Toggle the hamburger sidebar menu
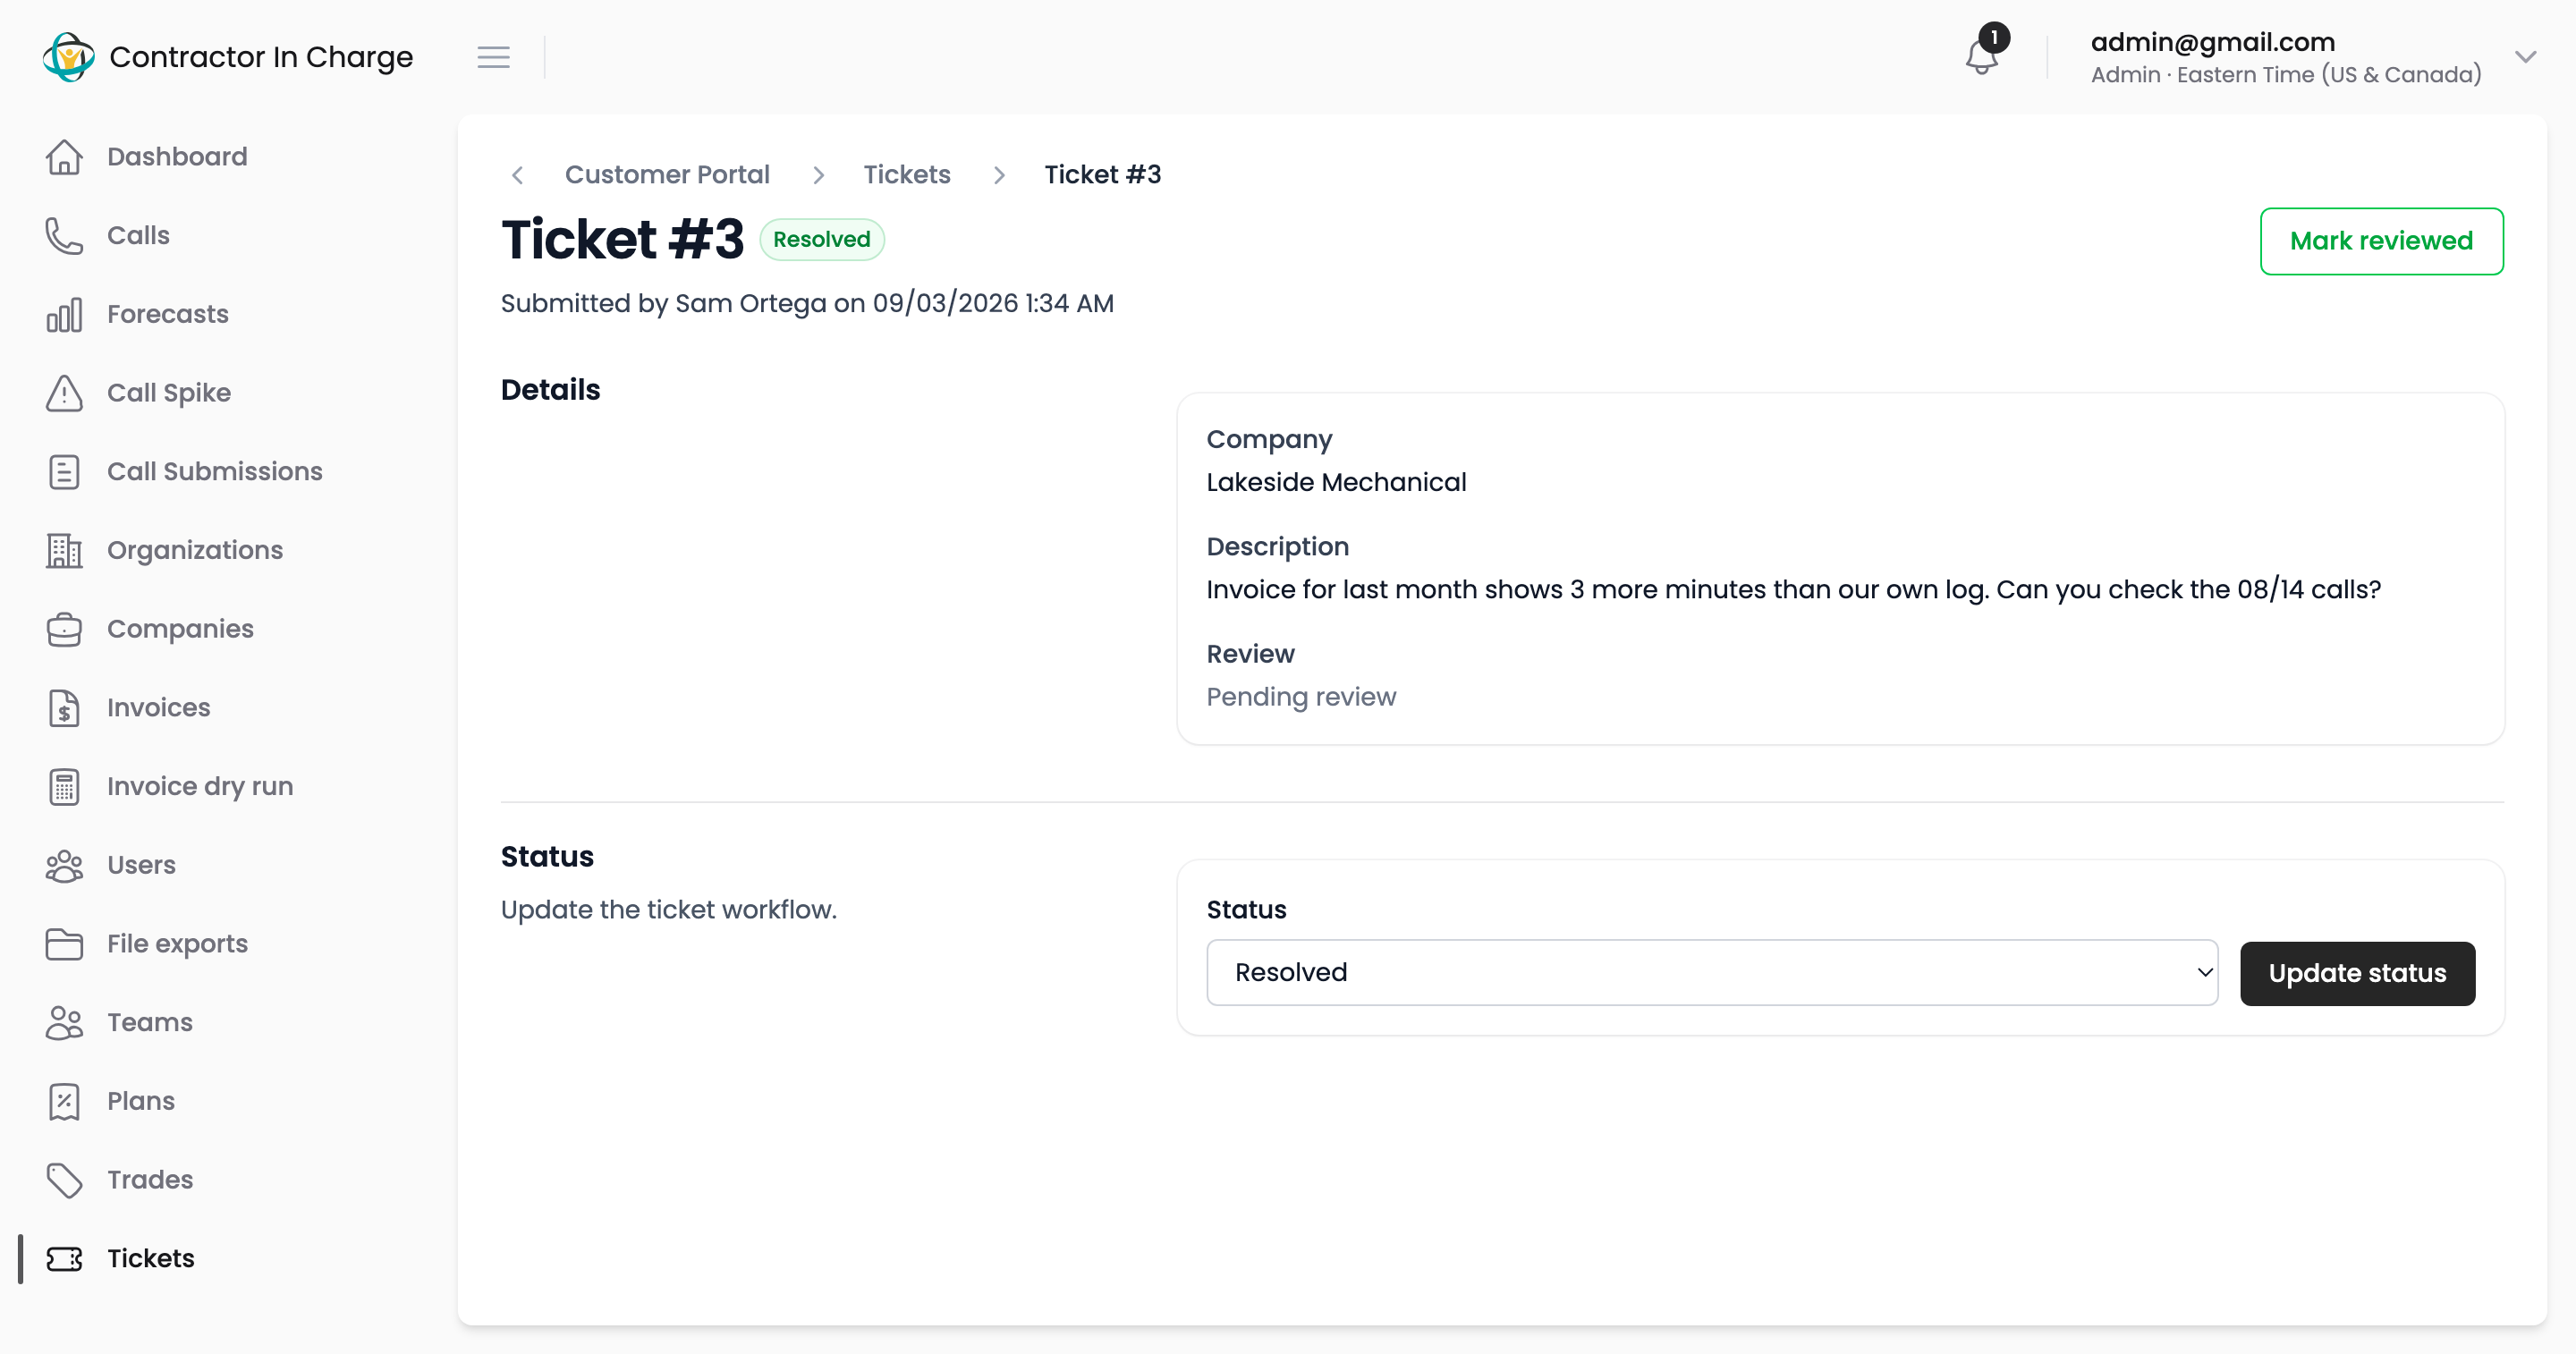 tap(493, 57)
